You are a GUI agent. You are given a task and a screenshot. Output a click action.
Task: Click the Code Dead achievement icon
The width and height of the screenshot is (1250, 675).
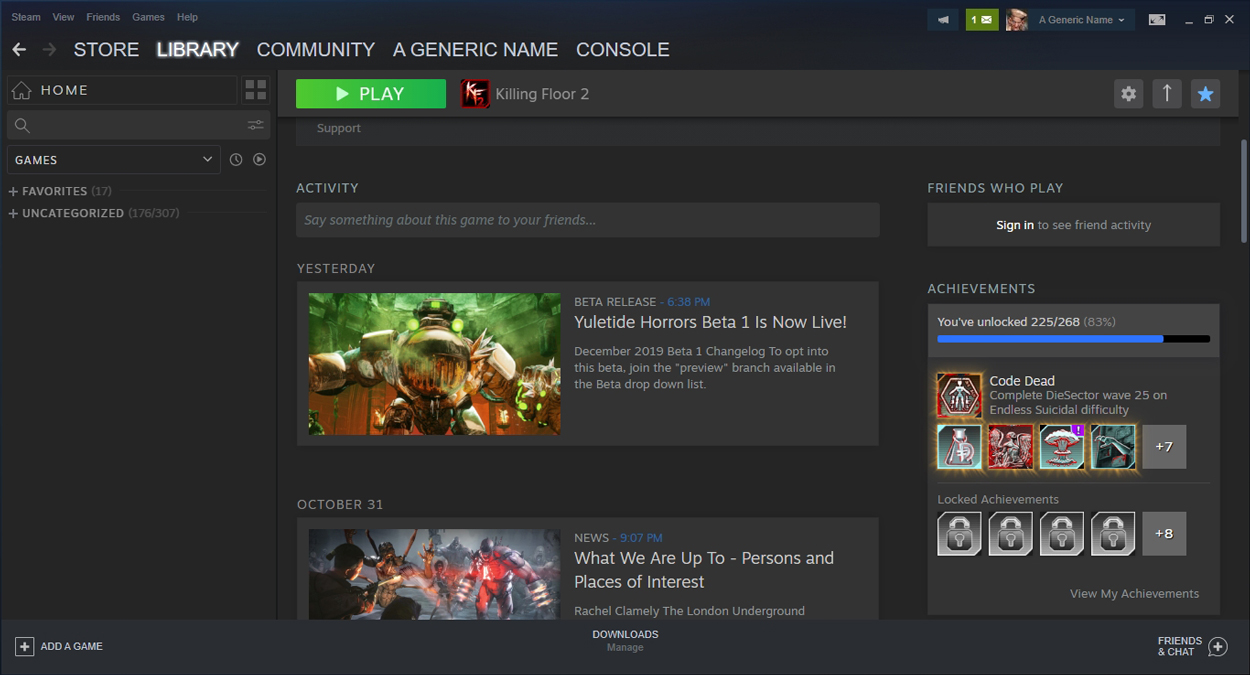point(960,395)
